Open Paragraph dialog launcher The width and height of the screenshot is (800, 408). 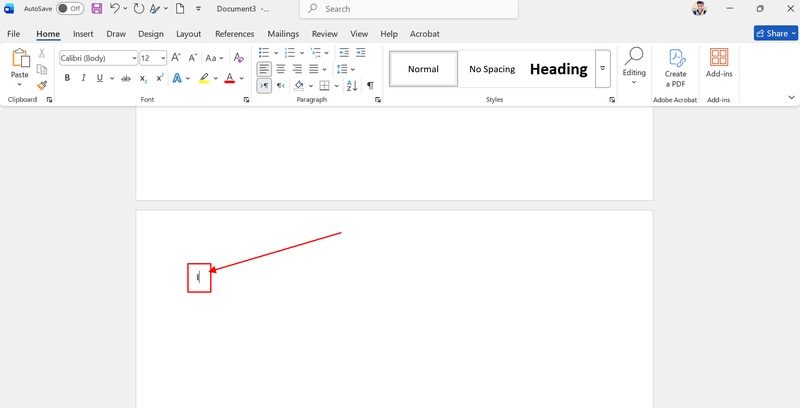coord(378,100)
